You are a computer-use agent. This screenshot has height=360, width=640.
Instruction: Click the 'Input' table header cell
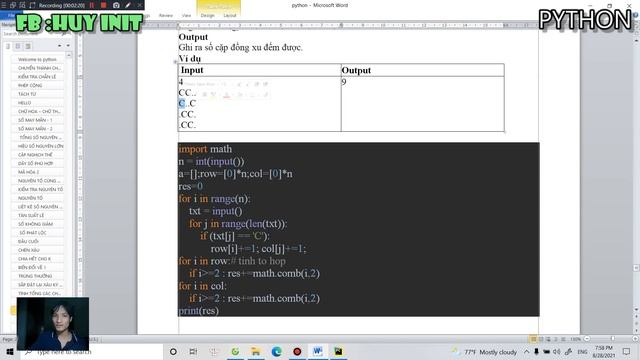tap(260, 70)
